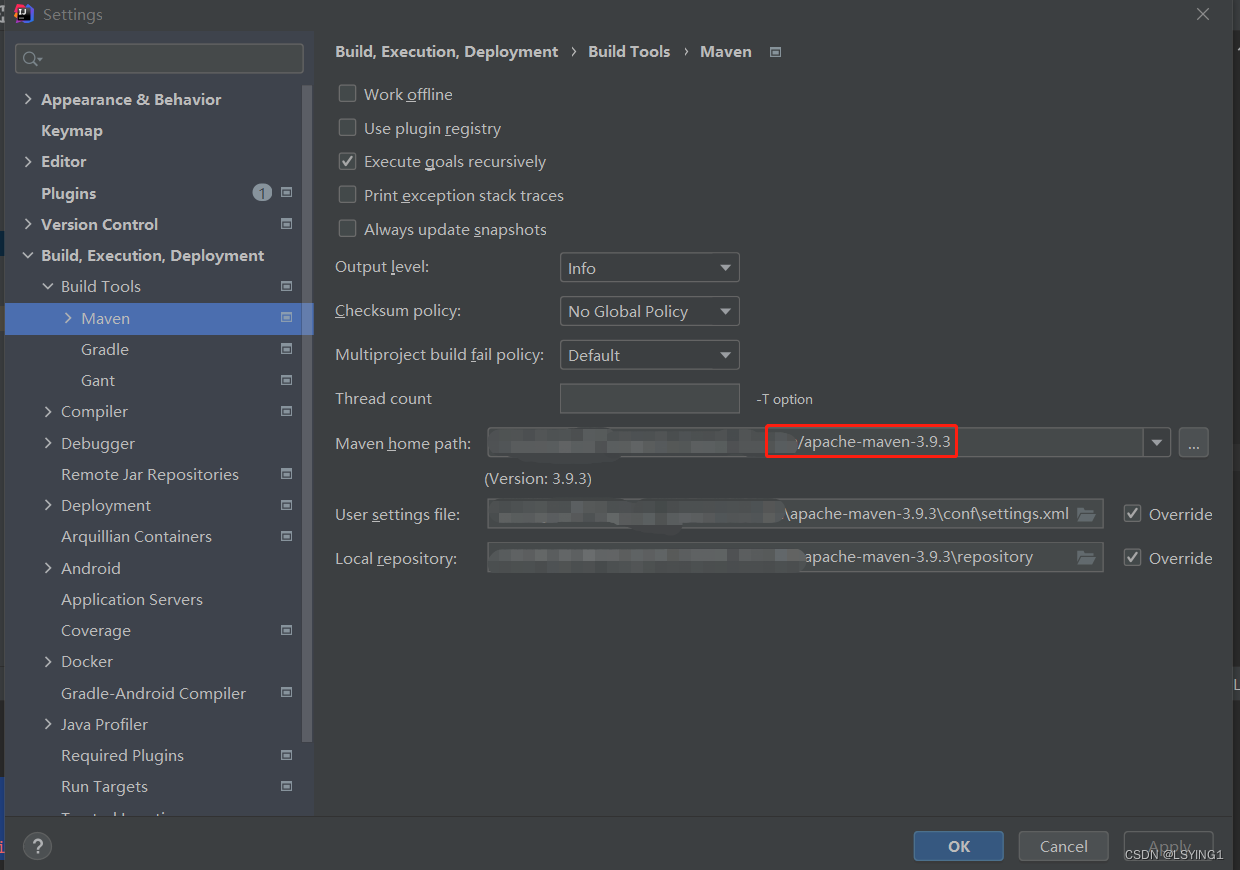Click the project-level icon next to Required Plugins
The image size is (1240, 870).
(x=287, y=755)
